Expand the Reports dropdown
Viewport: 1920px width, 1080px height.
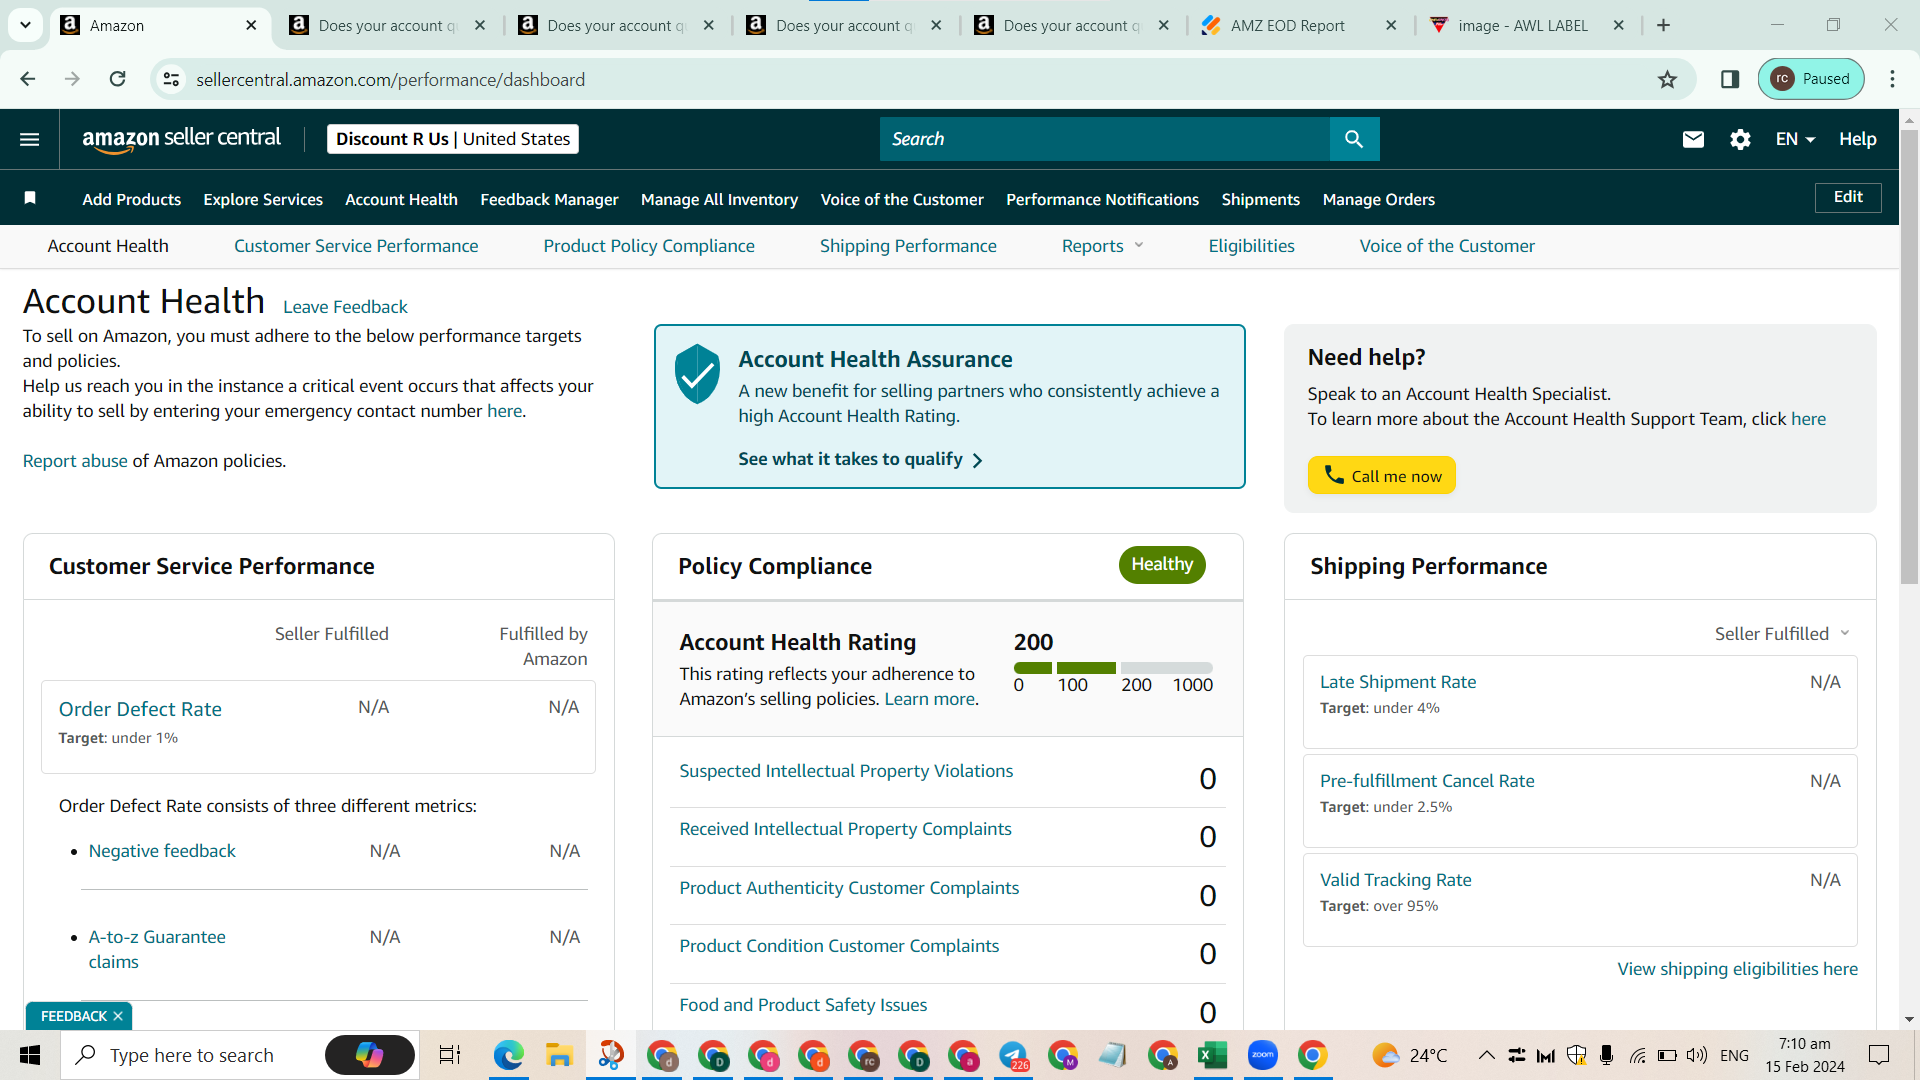[1102, 246]
